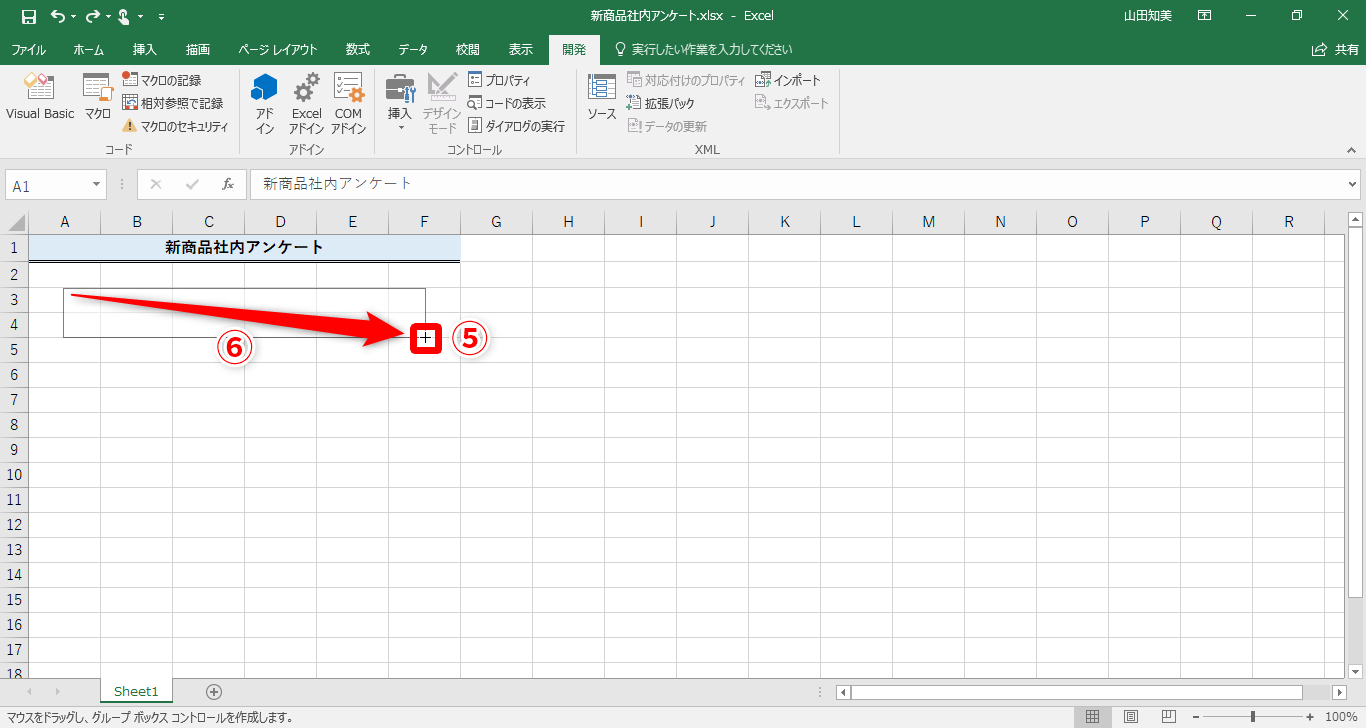1366x728 pixels.
Task: Expand the formula bar
Action: point(1353,184)
